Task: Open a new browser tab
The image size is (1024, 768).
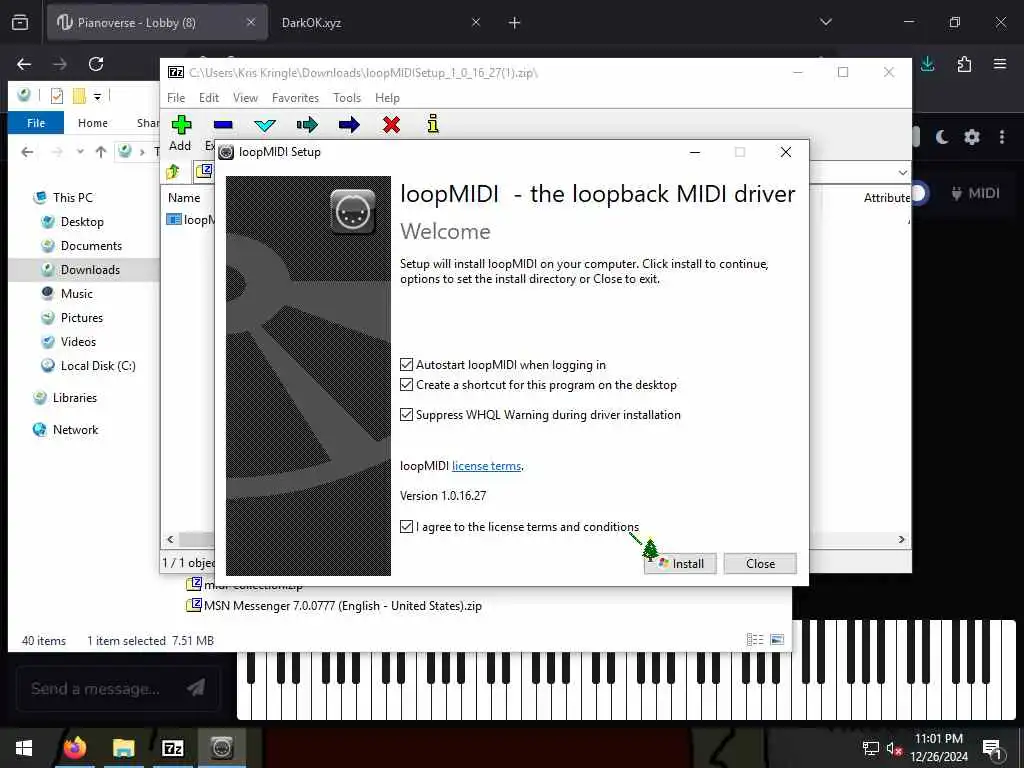Action: point(515,23)
